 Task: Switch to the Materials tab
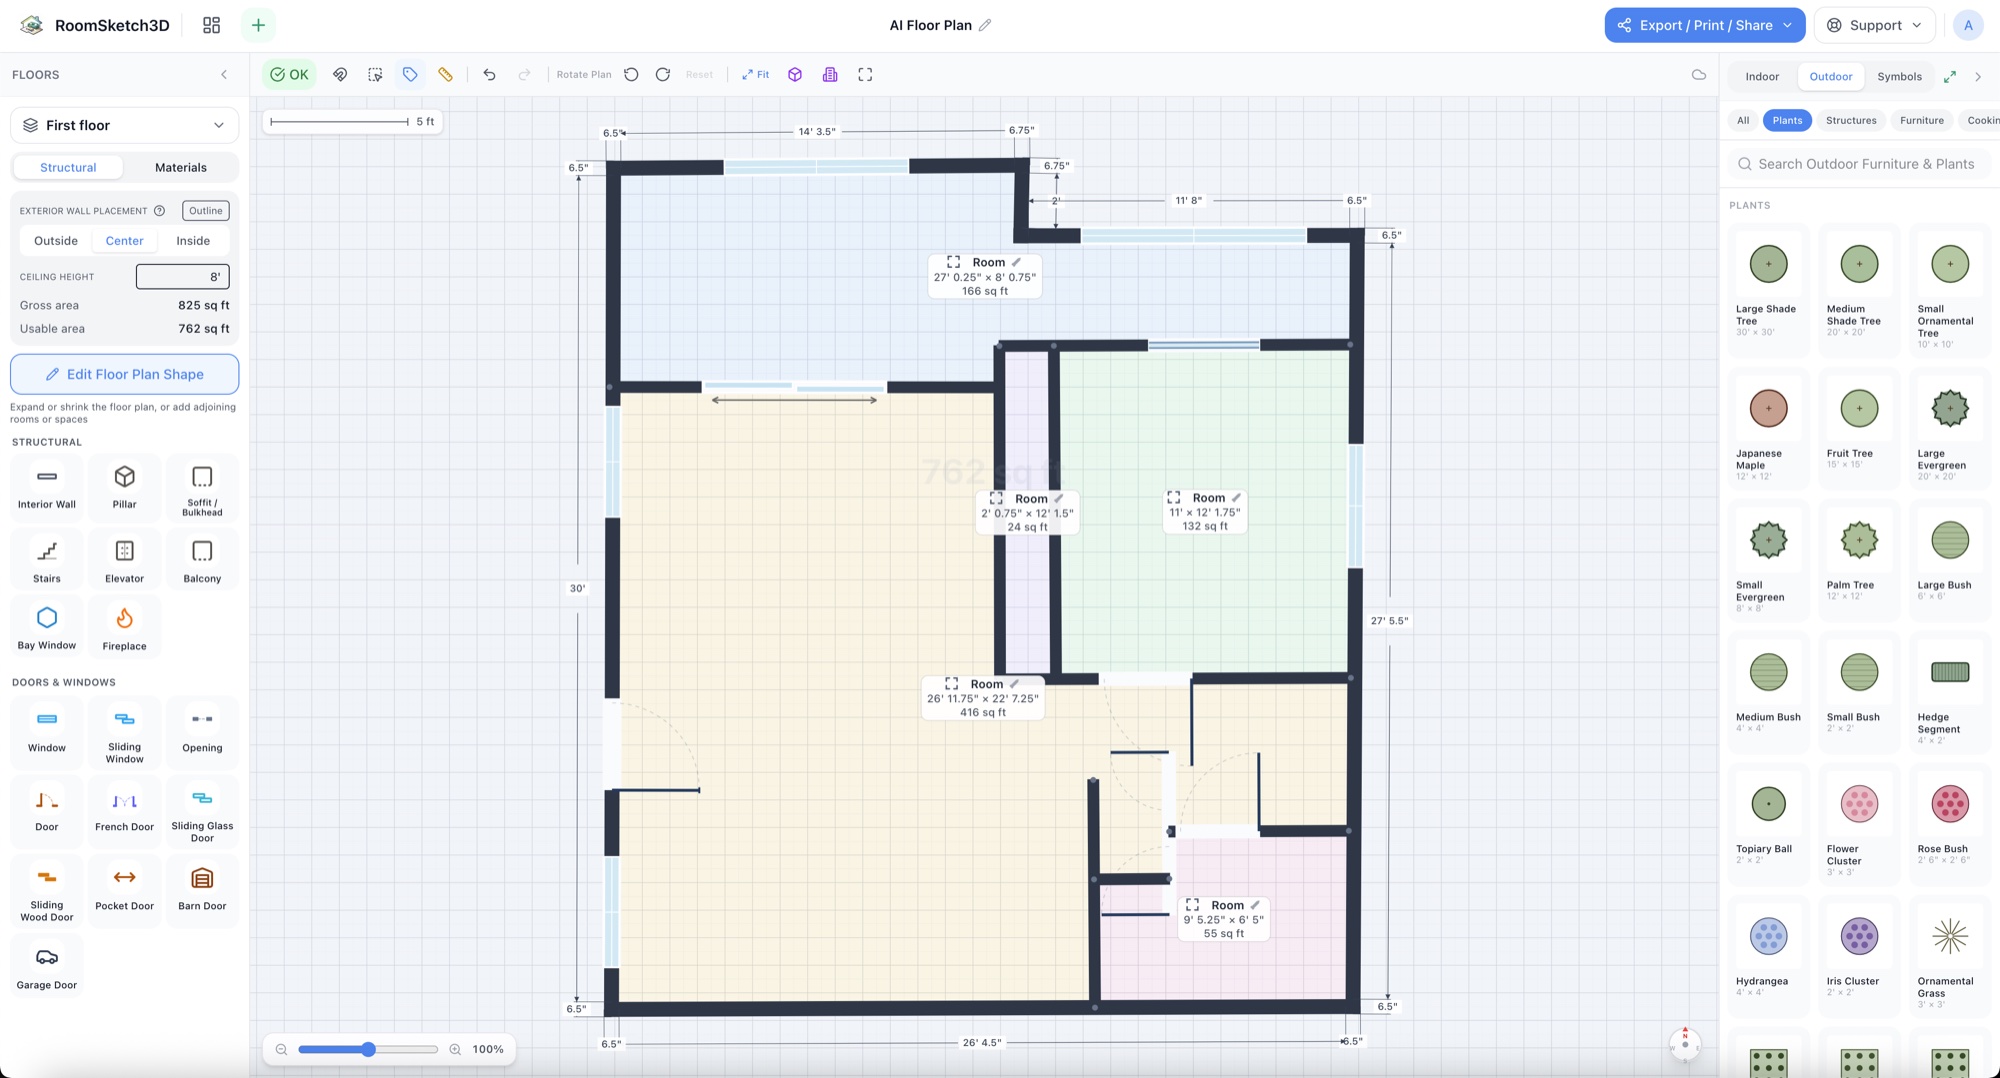[181, 167]
